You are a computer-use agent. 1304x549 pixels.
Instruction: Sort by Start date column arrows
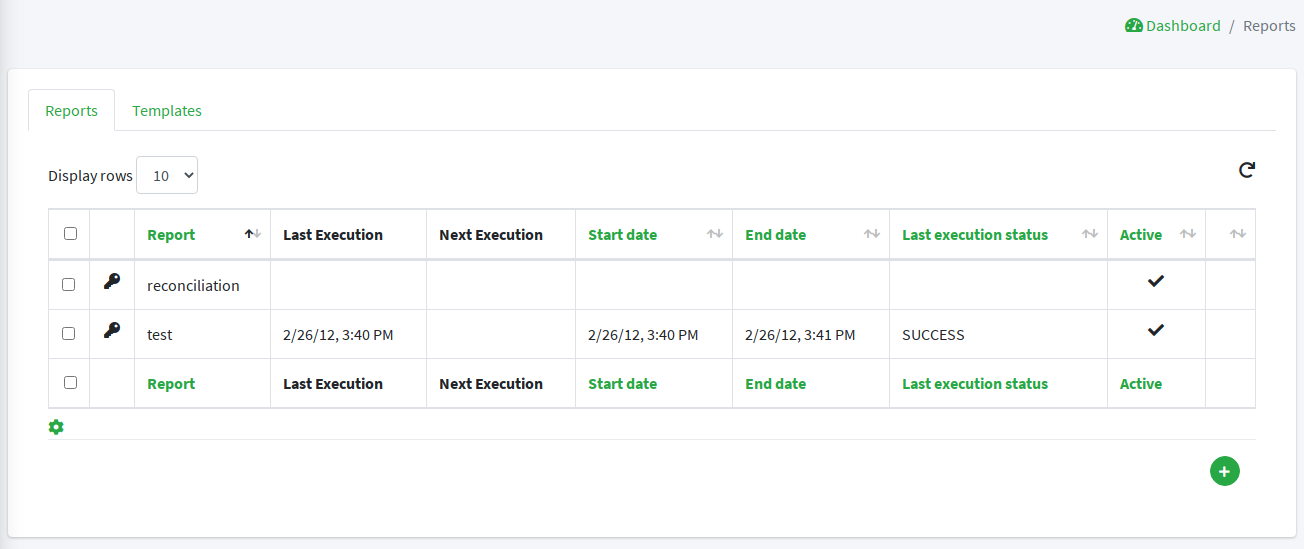pos(714,234)
